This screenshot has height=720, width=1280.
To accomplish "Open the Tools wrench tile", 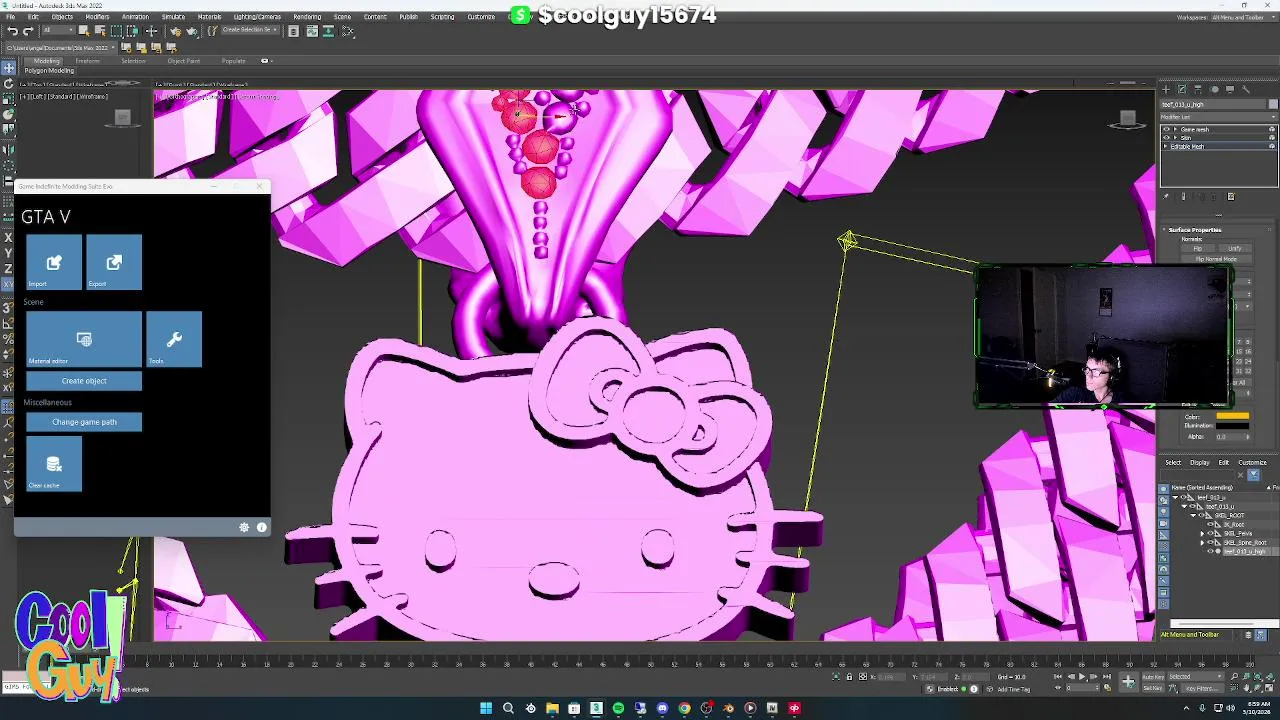I will (x=174, y=339).
